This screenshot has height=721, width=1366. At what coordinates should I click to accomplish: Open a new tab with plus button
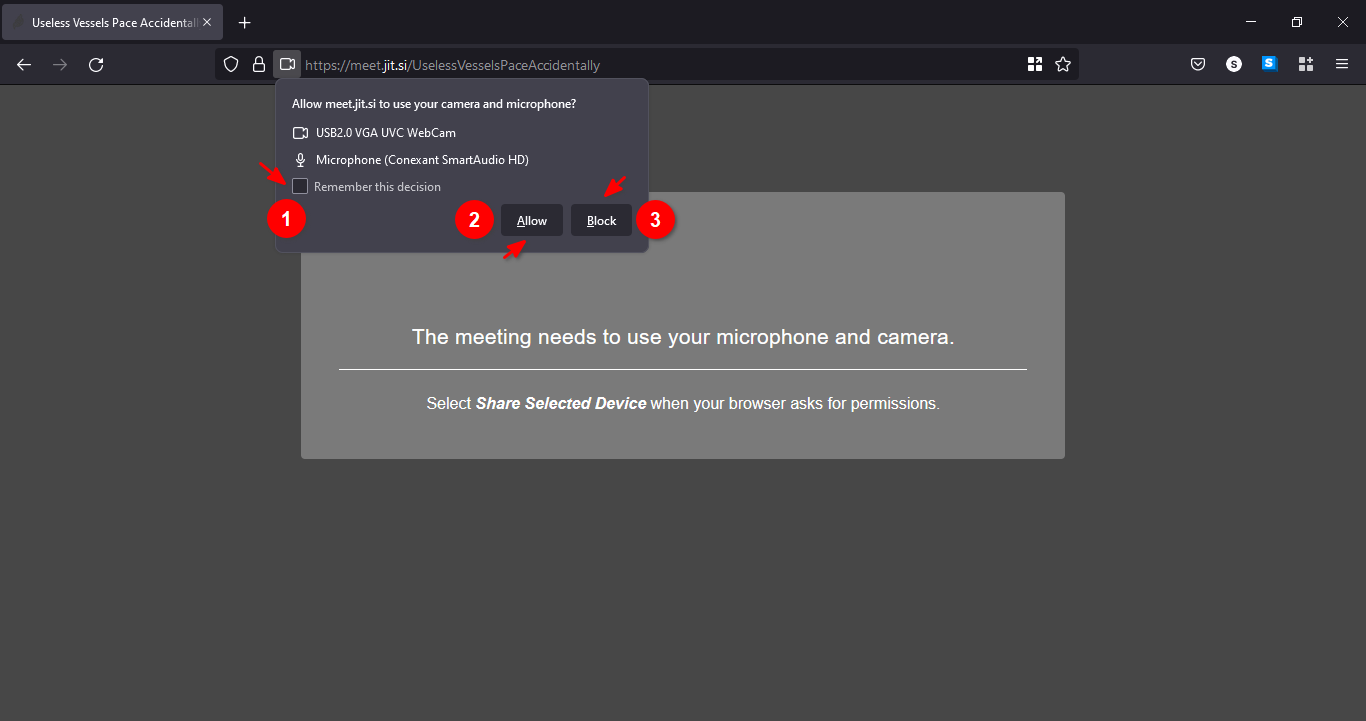[245, 22]
